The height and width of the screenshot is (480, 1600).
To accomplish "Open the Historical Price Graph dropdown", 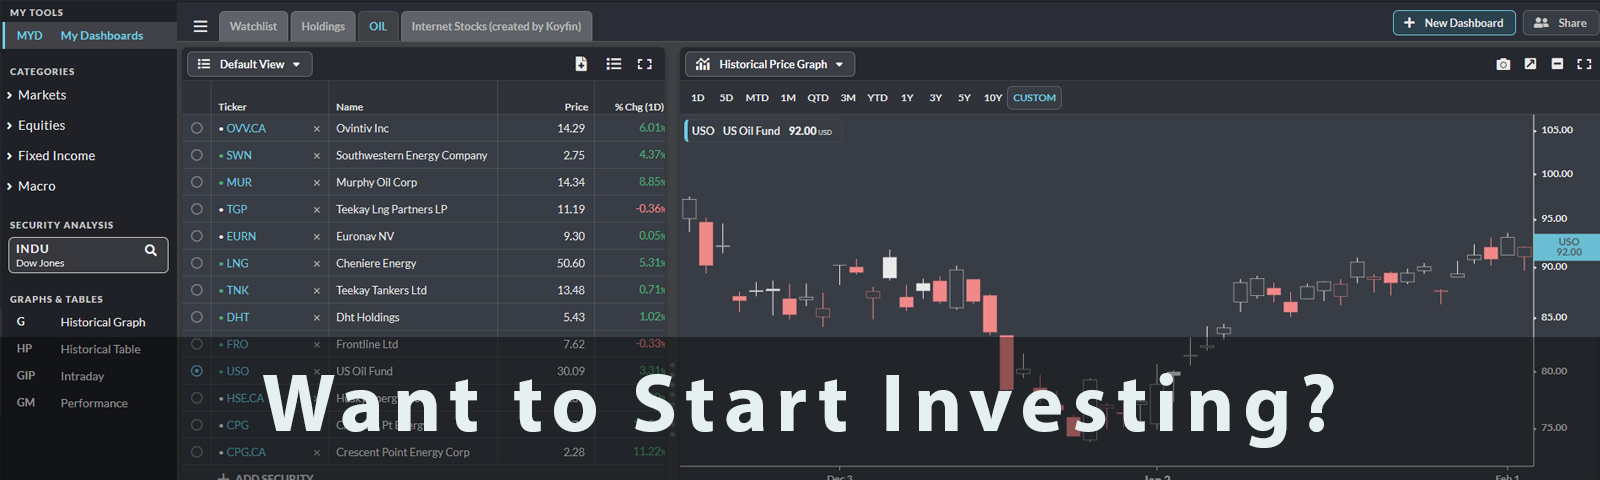I will (x=770, y=64).
